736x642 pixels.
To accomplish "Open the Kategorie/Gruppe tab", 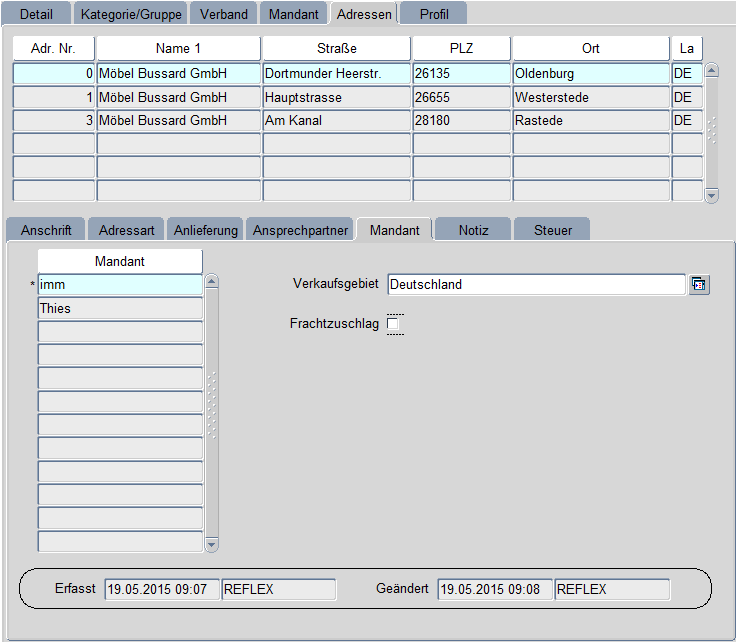I will 131,15.
